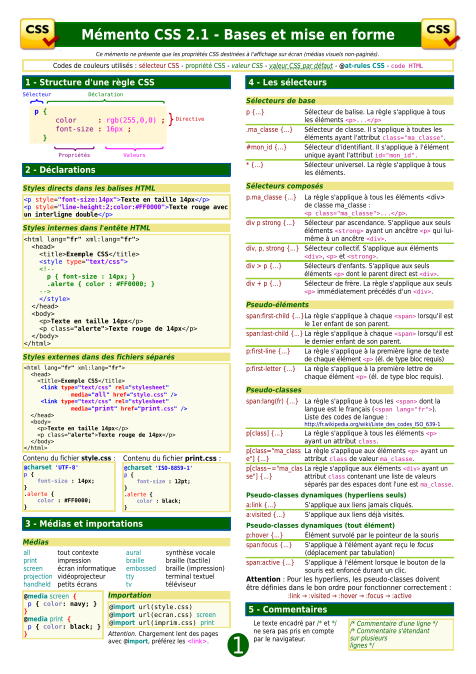
Task: Click subheading "Pseudo-éléments"
Action: point(277,305)
